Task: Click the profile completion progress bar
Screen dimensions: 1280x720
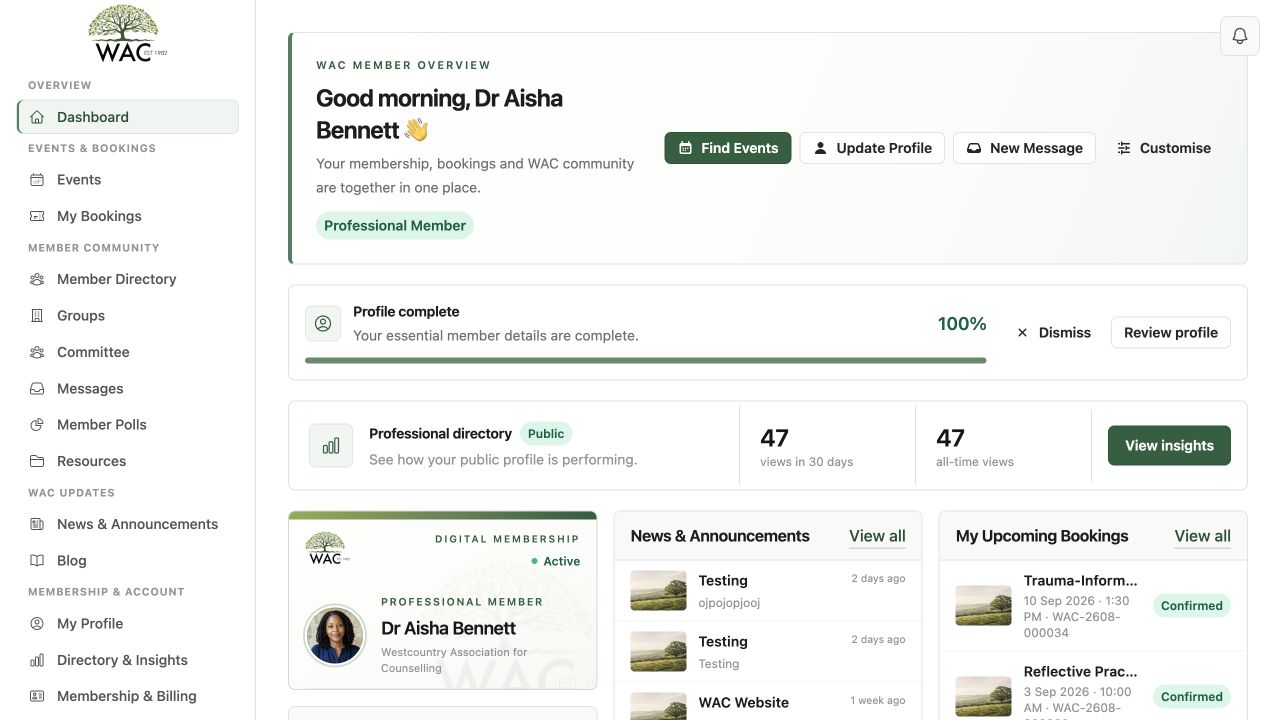Action: tap(645, 361)
